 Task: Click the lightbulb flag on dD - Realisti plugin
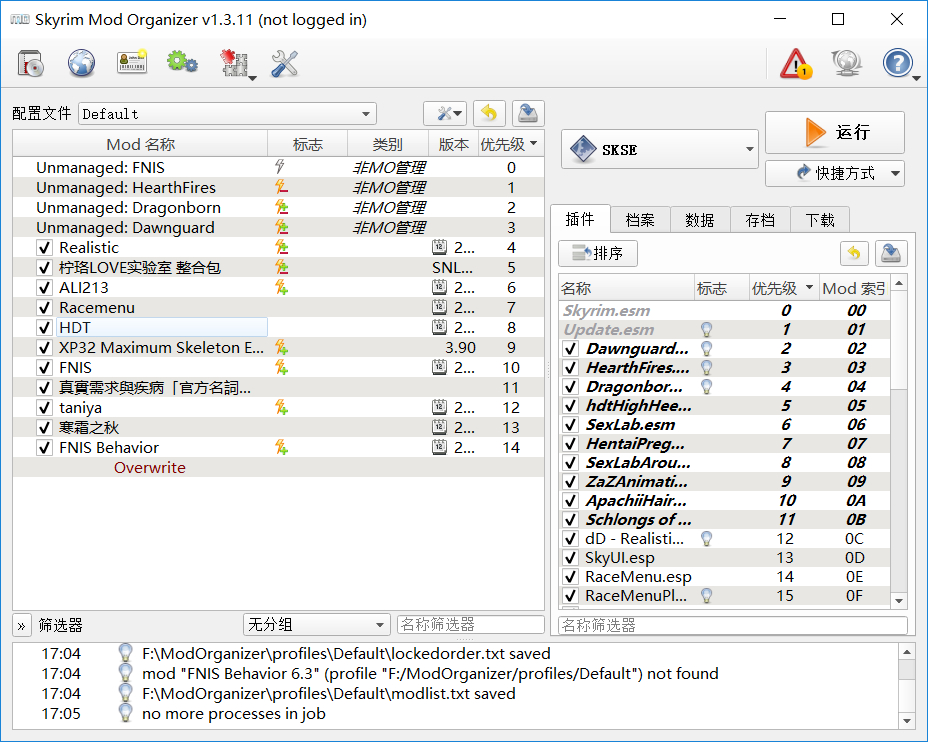[706, 538]
